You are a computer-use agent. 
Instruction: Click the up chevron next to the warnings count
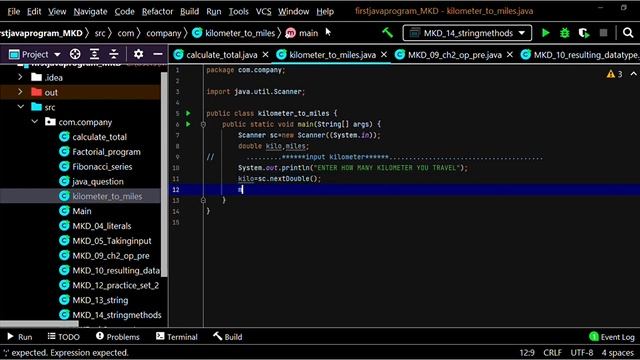pyautogui.click(x=633, y=74)
